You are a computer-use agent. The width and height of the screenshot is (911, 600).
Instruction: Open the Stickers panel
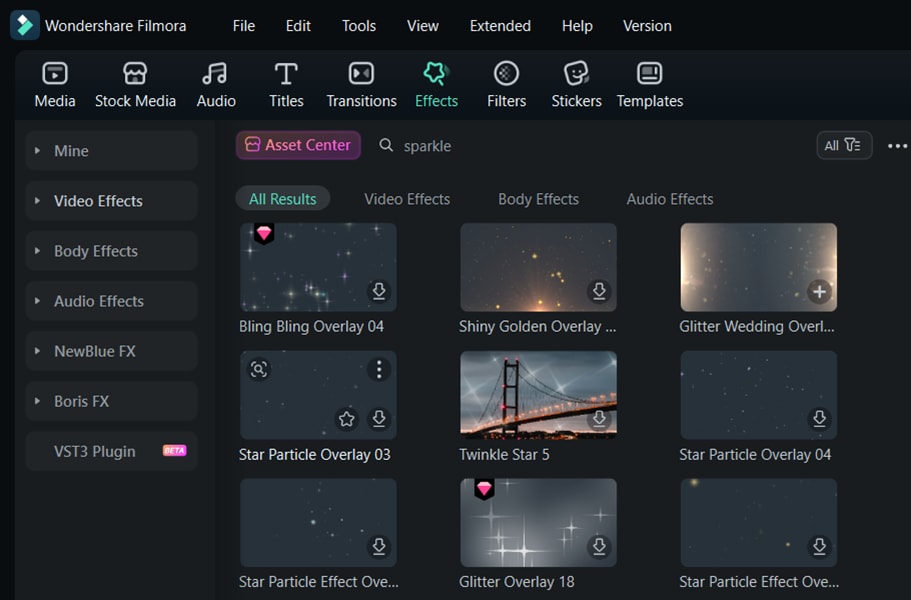pos(576,85)
